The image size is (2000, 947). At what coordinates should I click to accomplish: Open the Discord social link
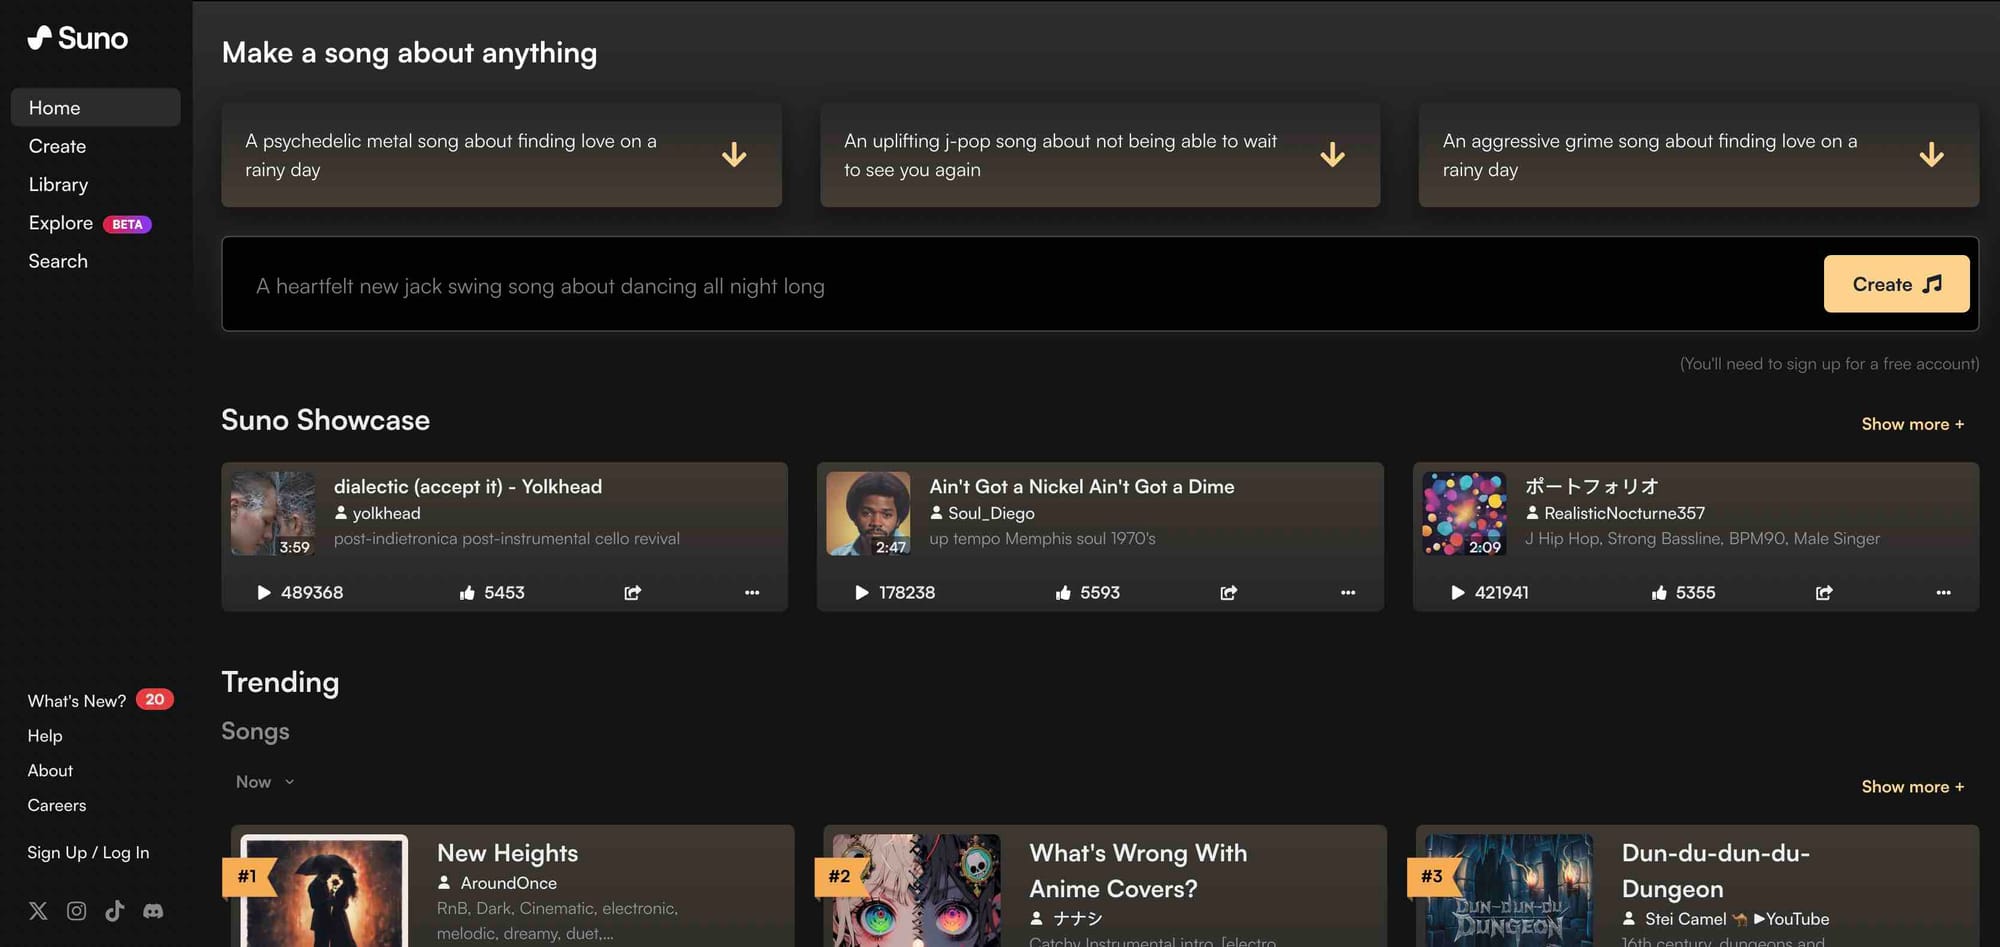(x=153, y=911)
